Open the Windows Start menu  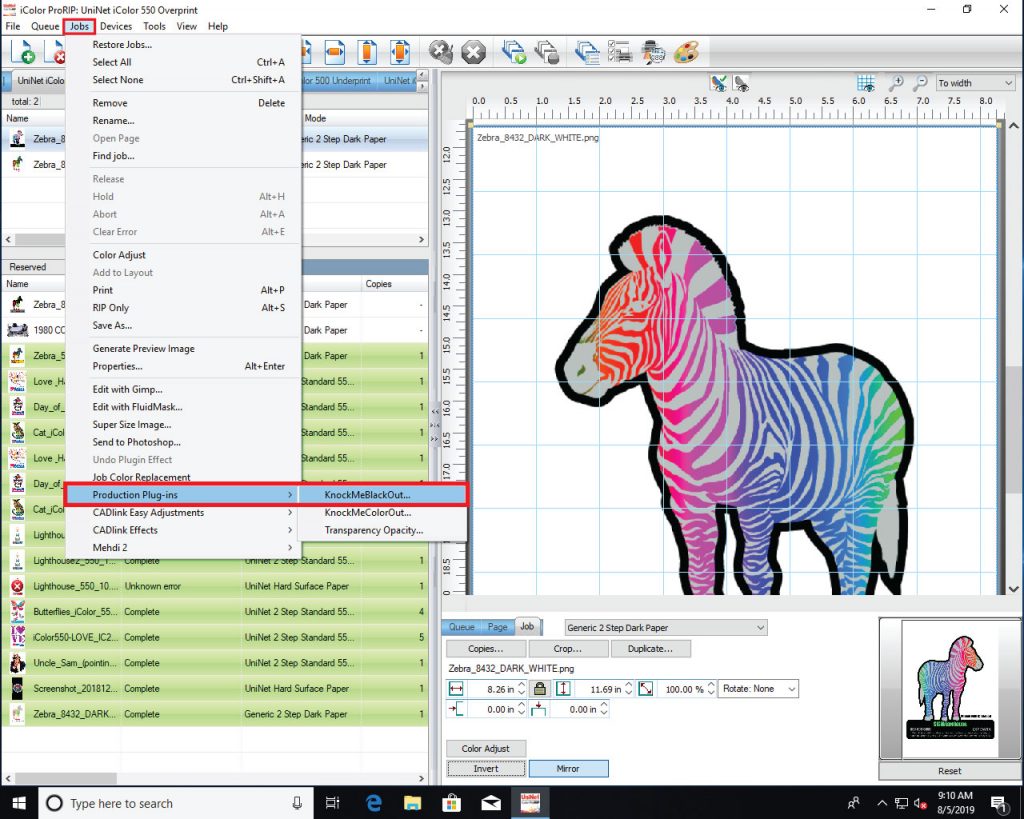pyautogui.click(x=19, y=803)
